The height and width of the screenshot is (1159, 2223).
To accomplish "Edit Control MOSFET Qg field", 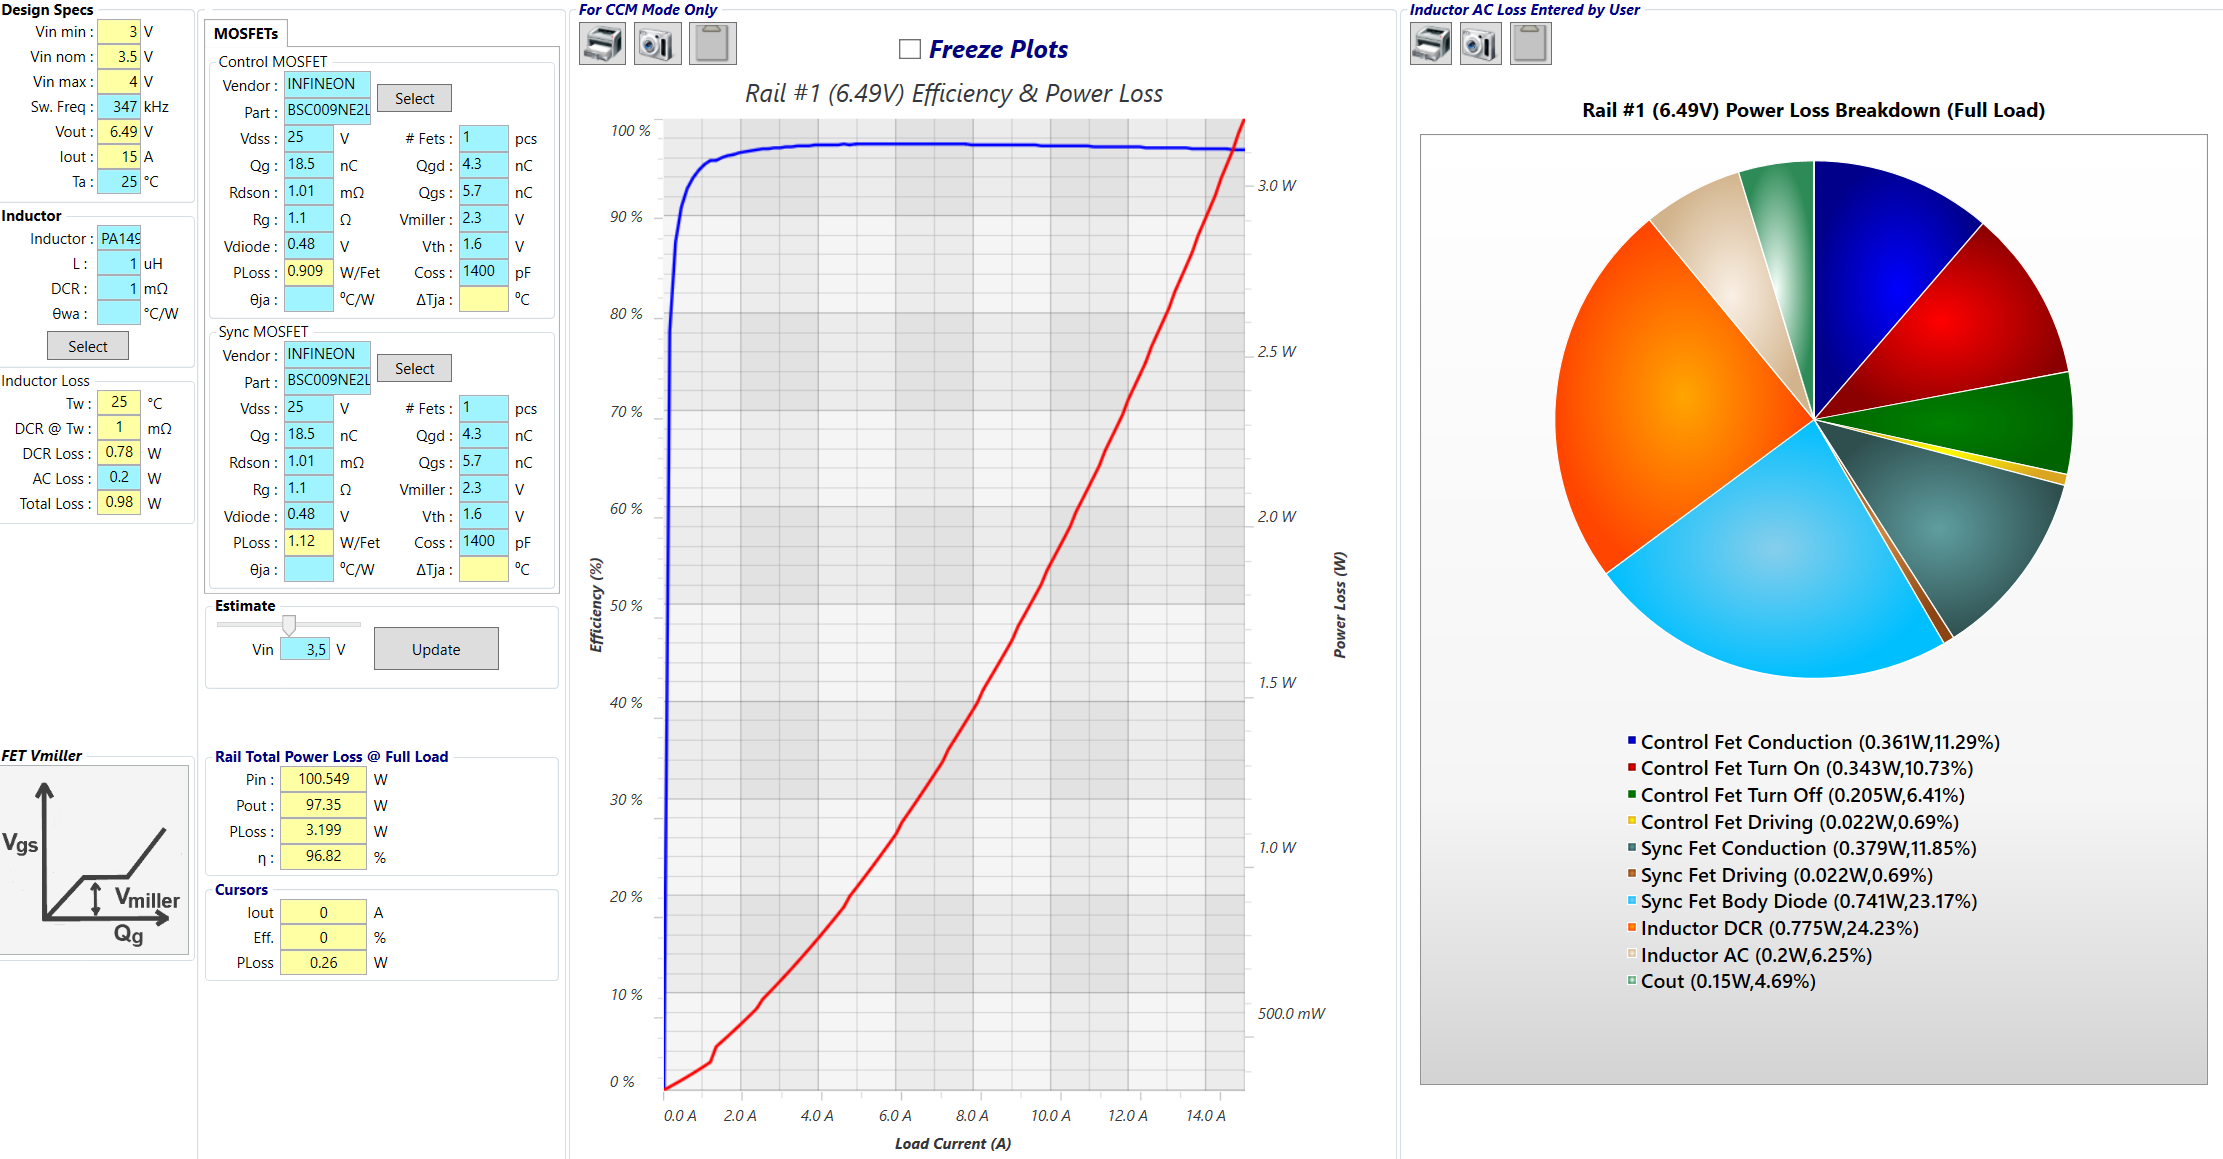I will click(x=309, y=165).
